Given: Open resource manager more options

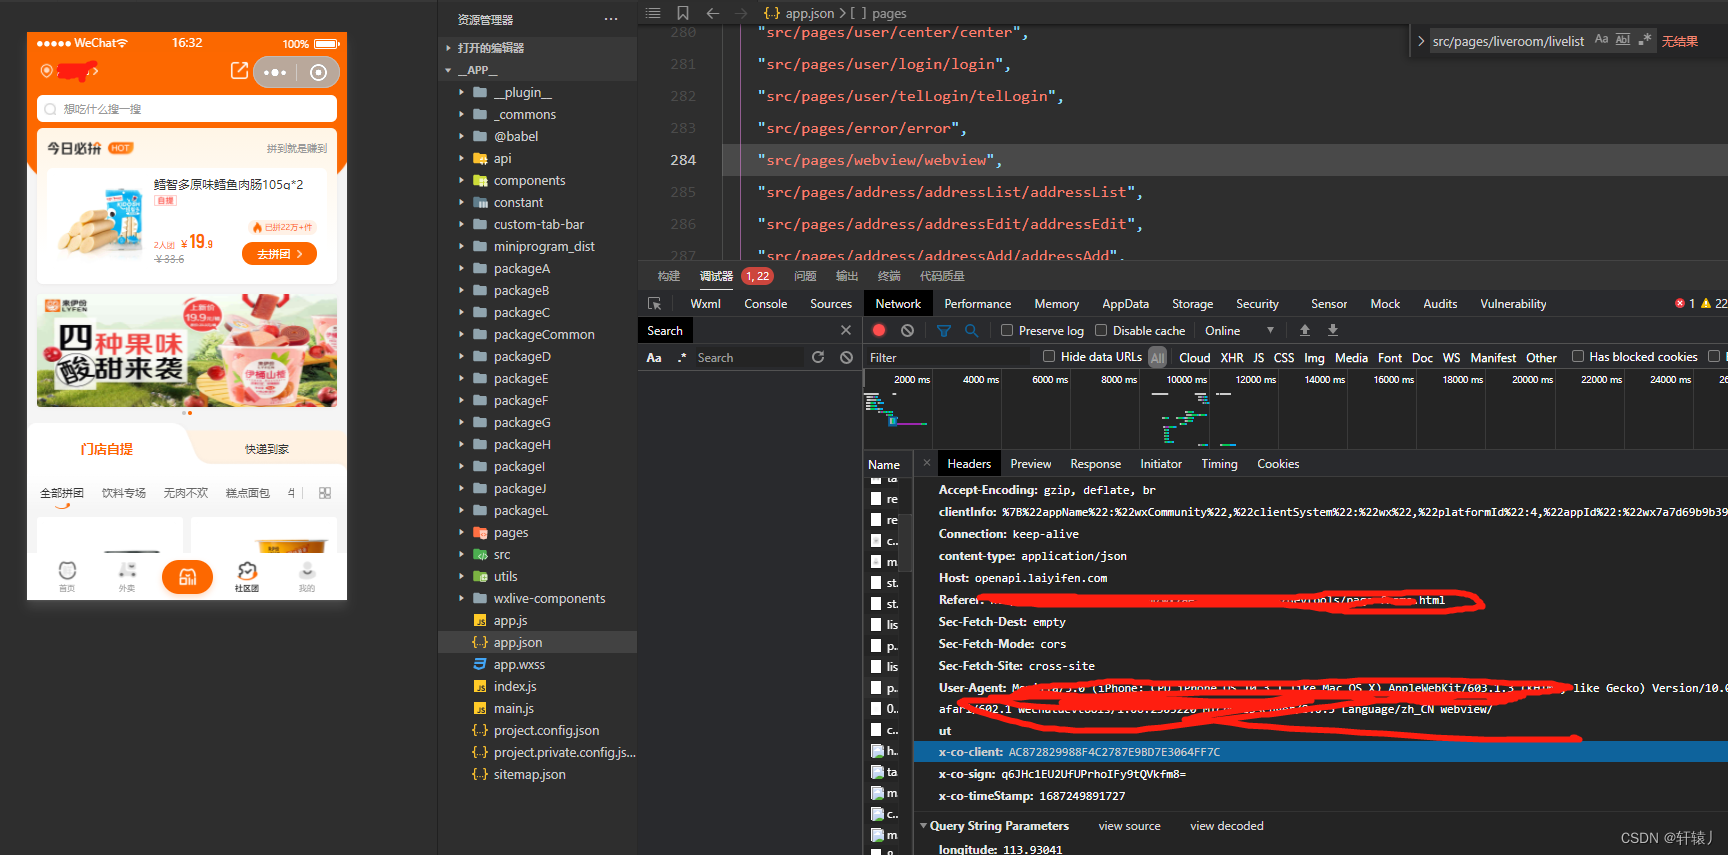Looking at the screenshot, I should [x=611, y=19].
